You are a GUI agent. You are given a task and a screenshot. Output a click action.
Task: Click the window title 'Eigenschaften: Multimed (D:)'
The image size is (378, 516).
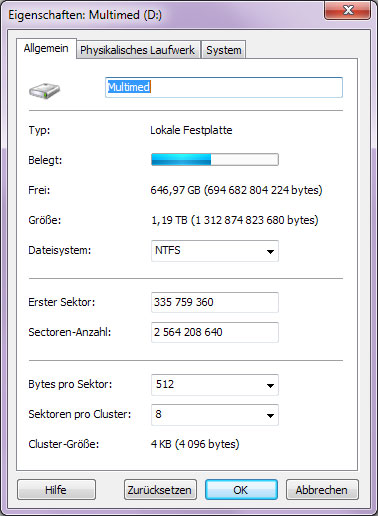(85, 15)
